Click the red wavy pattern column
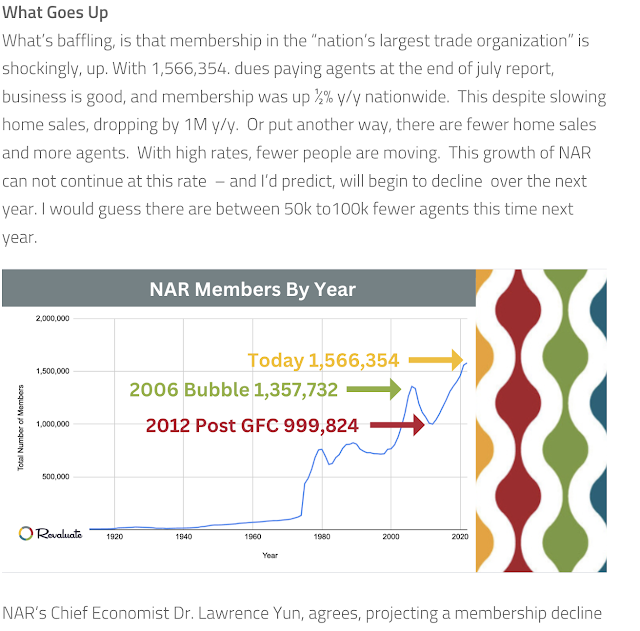 pyautogui.click(x=518, y=420)
